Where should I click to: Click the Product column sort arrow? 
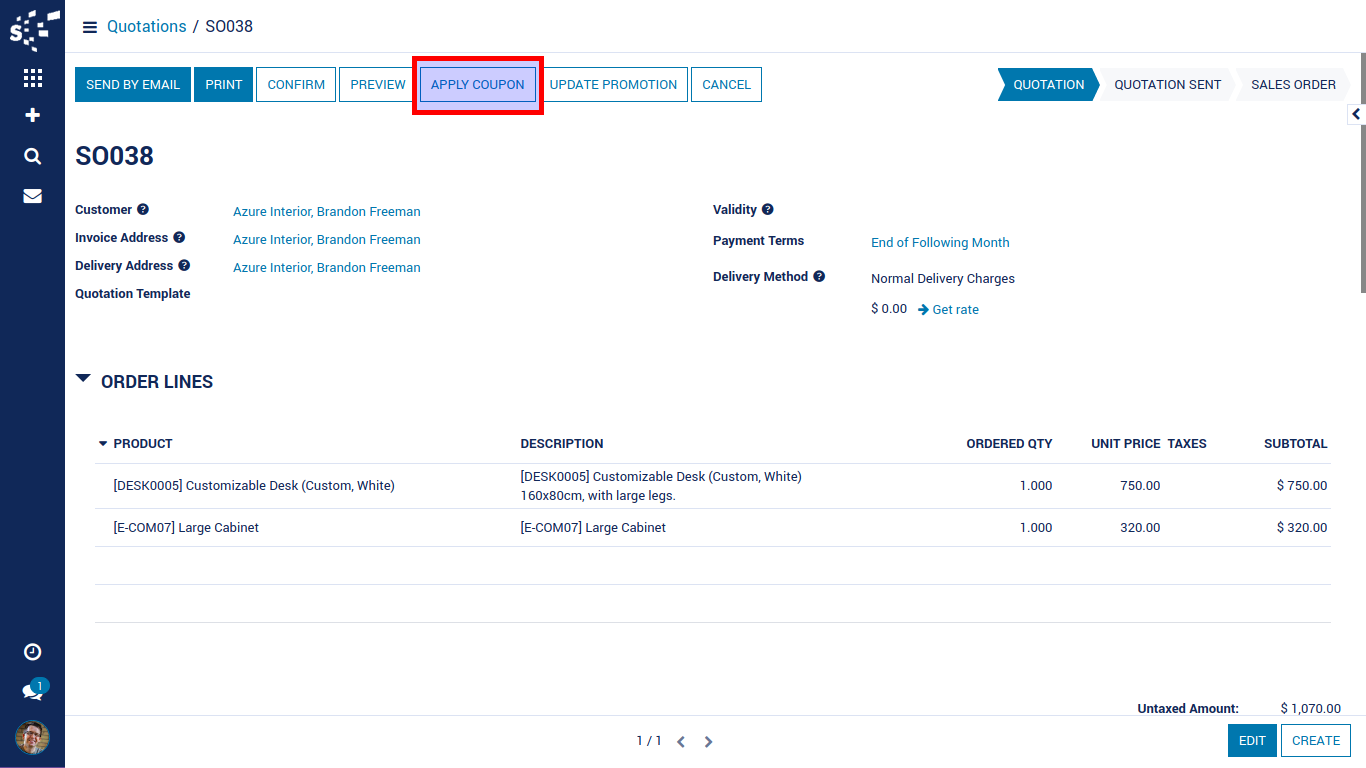[102, 444]
